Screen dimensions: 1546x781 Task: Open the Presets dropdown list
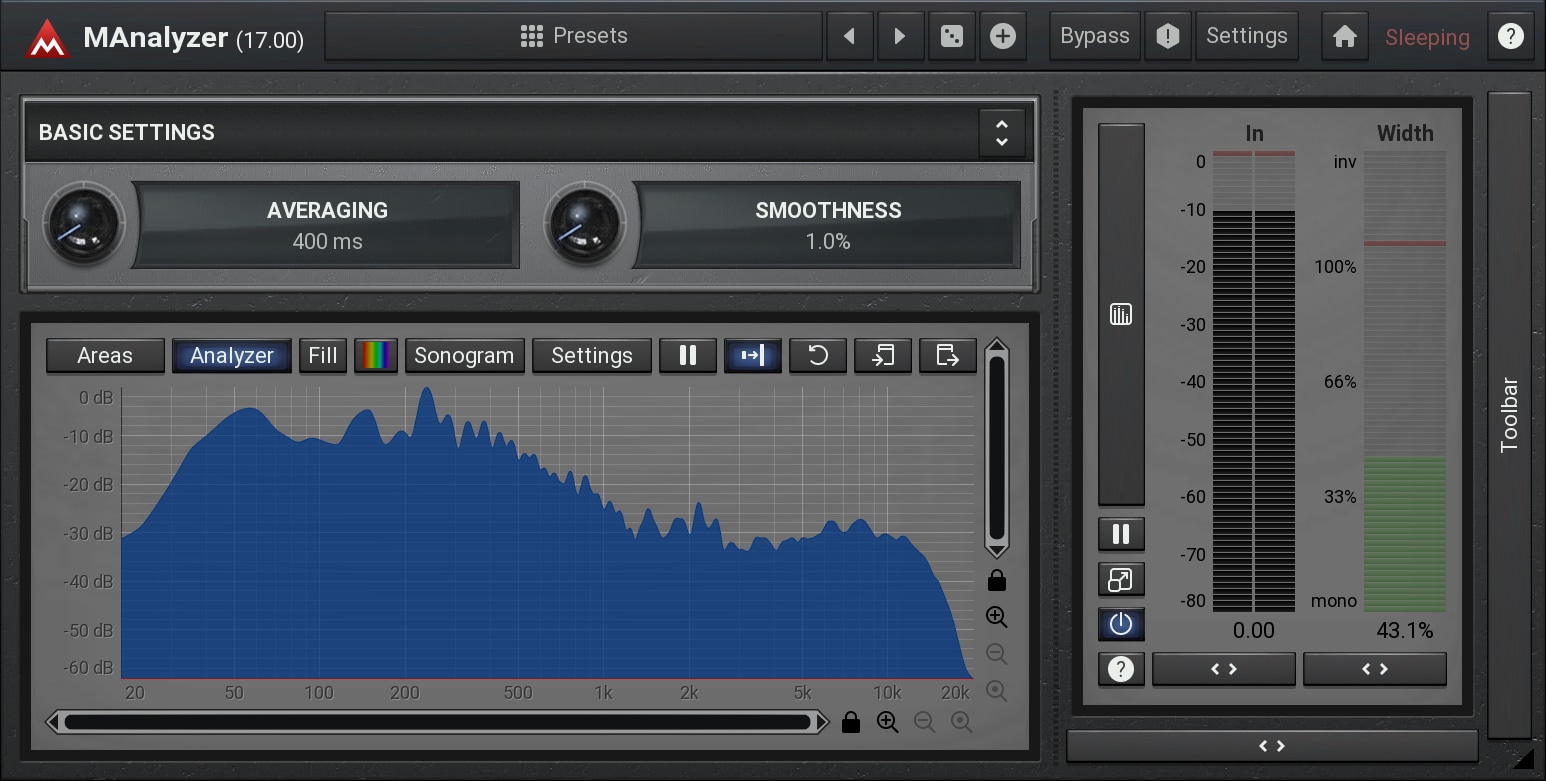574,37
